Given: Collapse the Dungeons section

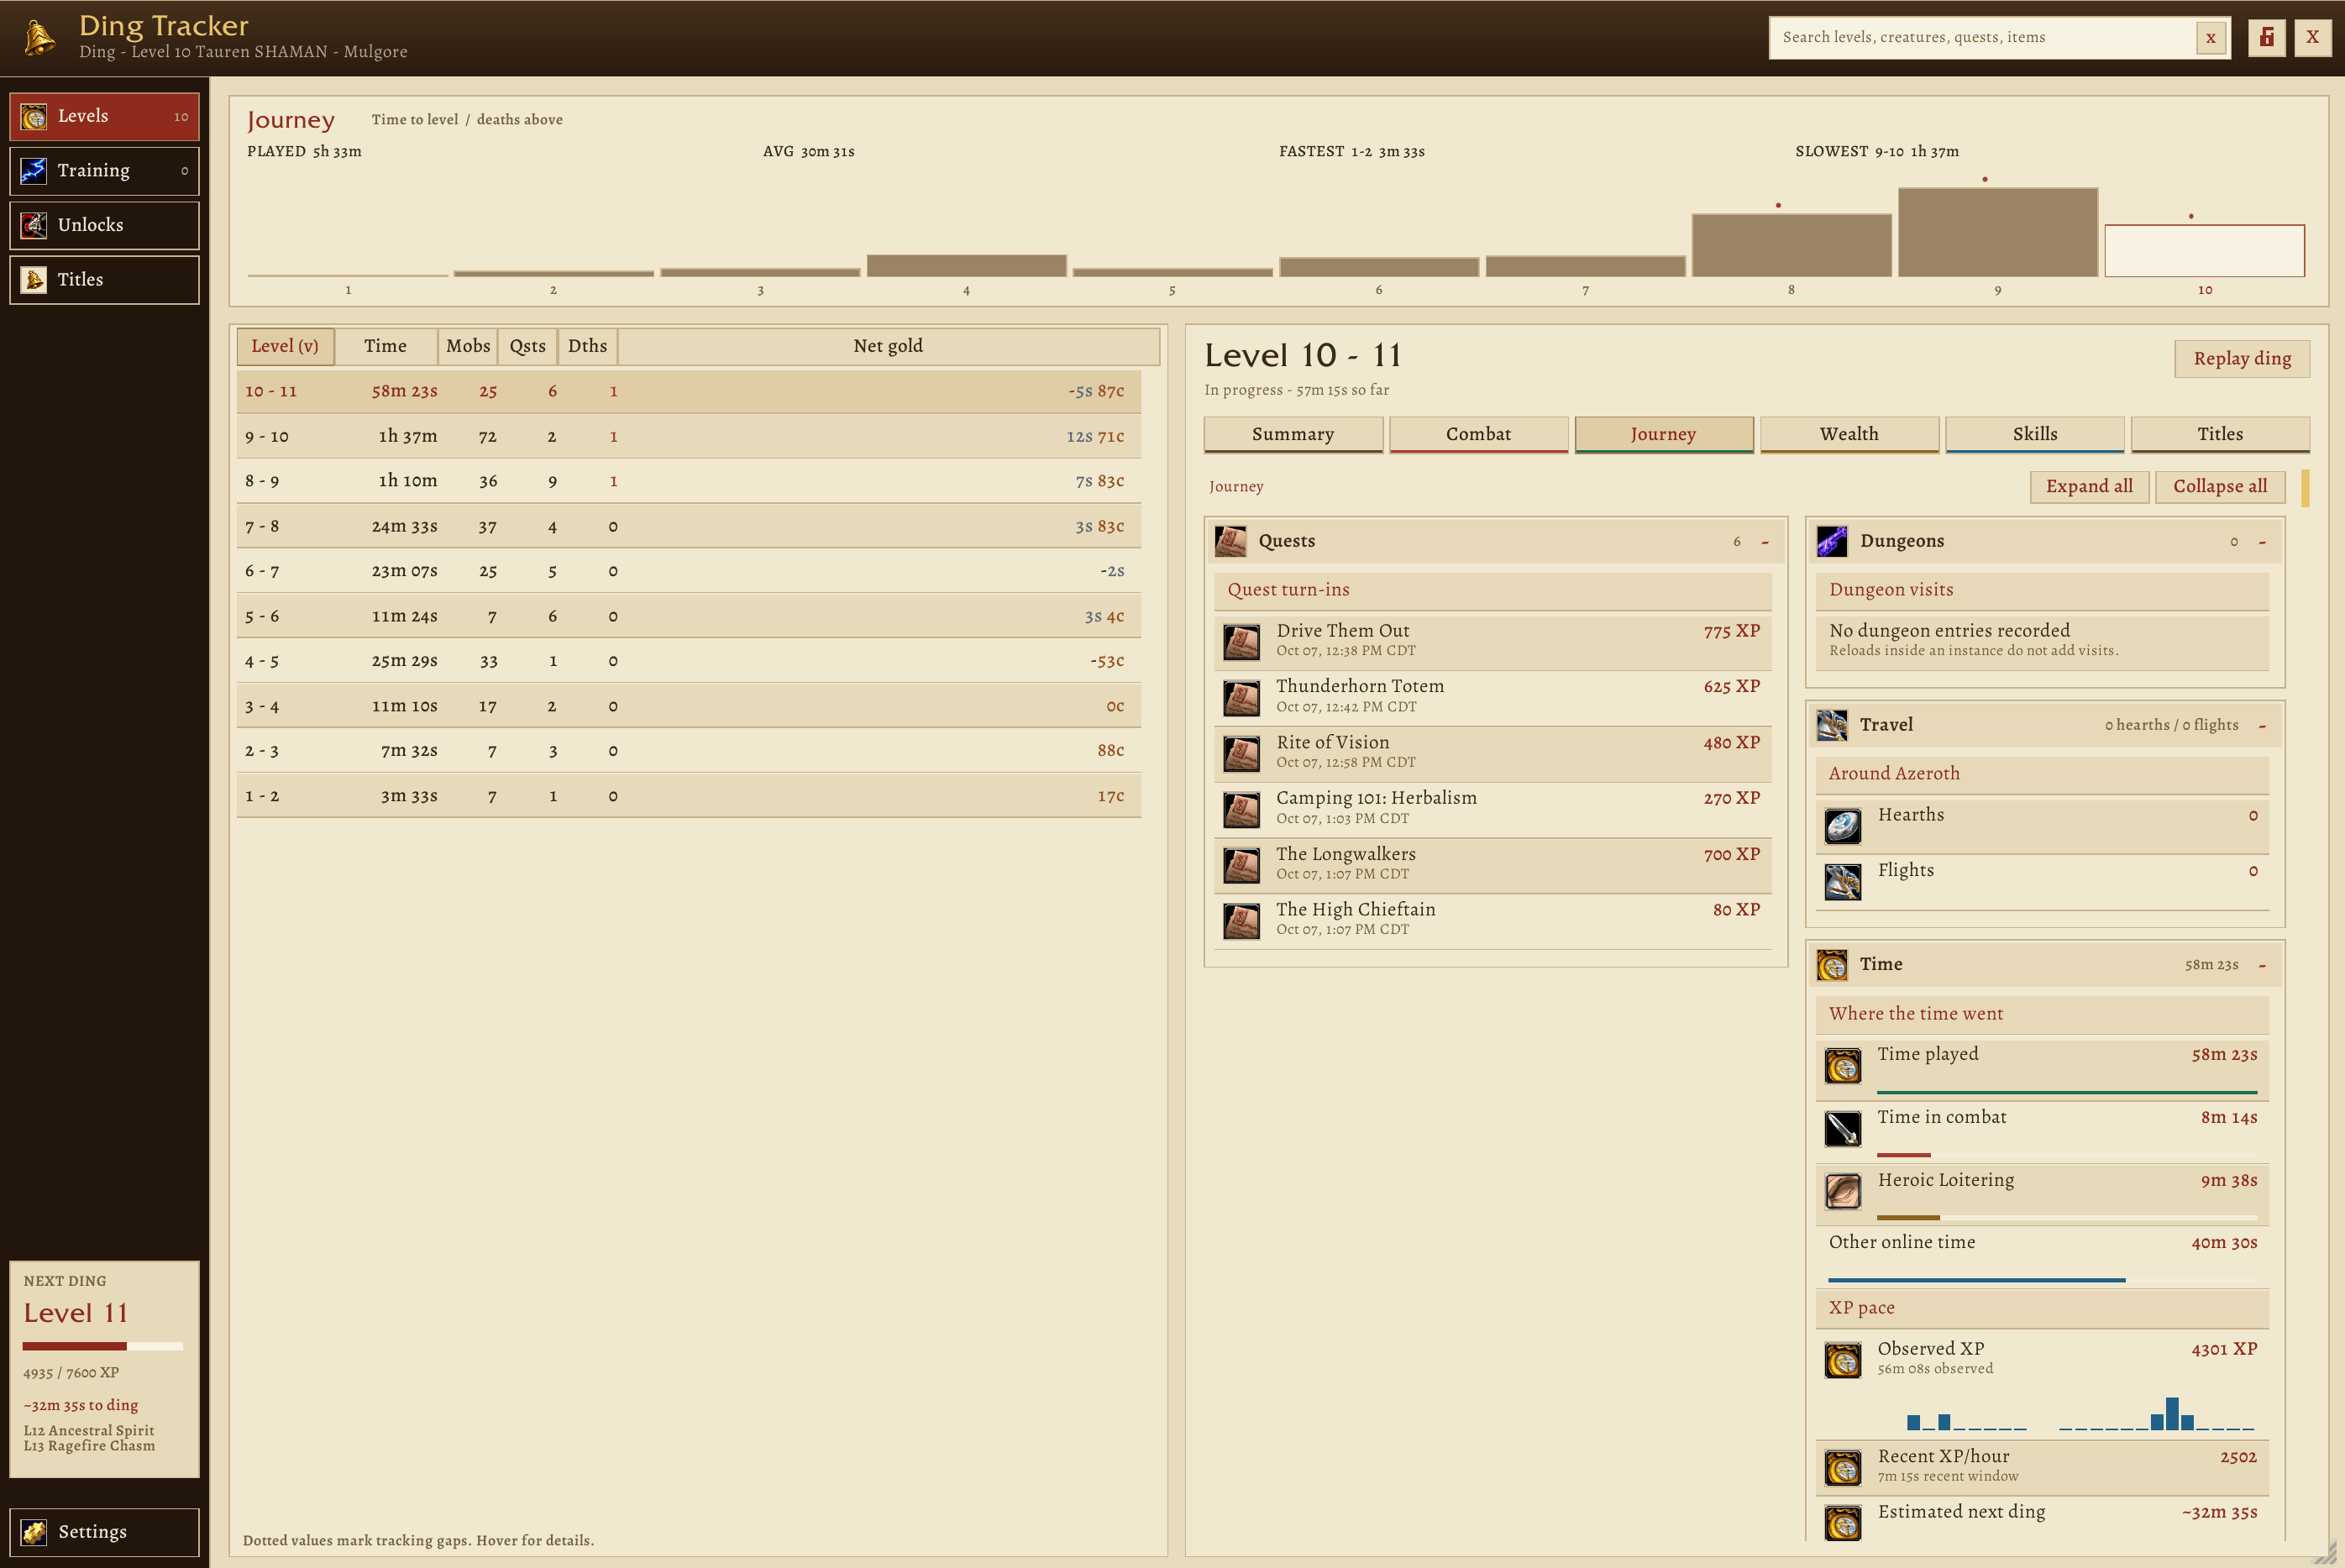Looking at the screenshot, I should coord(2262,542).
